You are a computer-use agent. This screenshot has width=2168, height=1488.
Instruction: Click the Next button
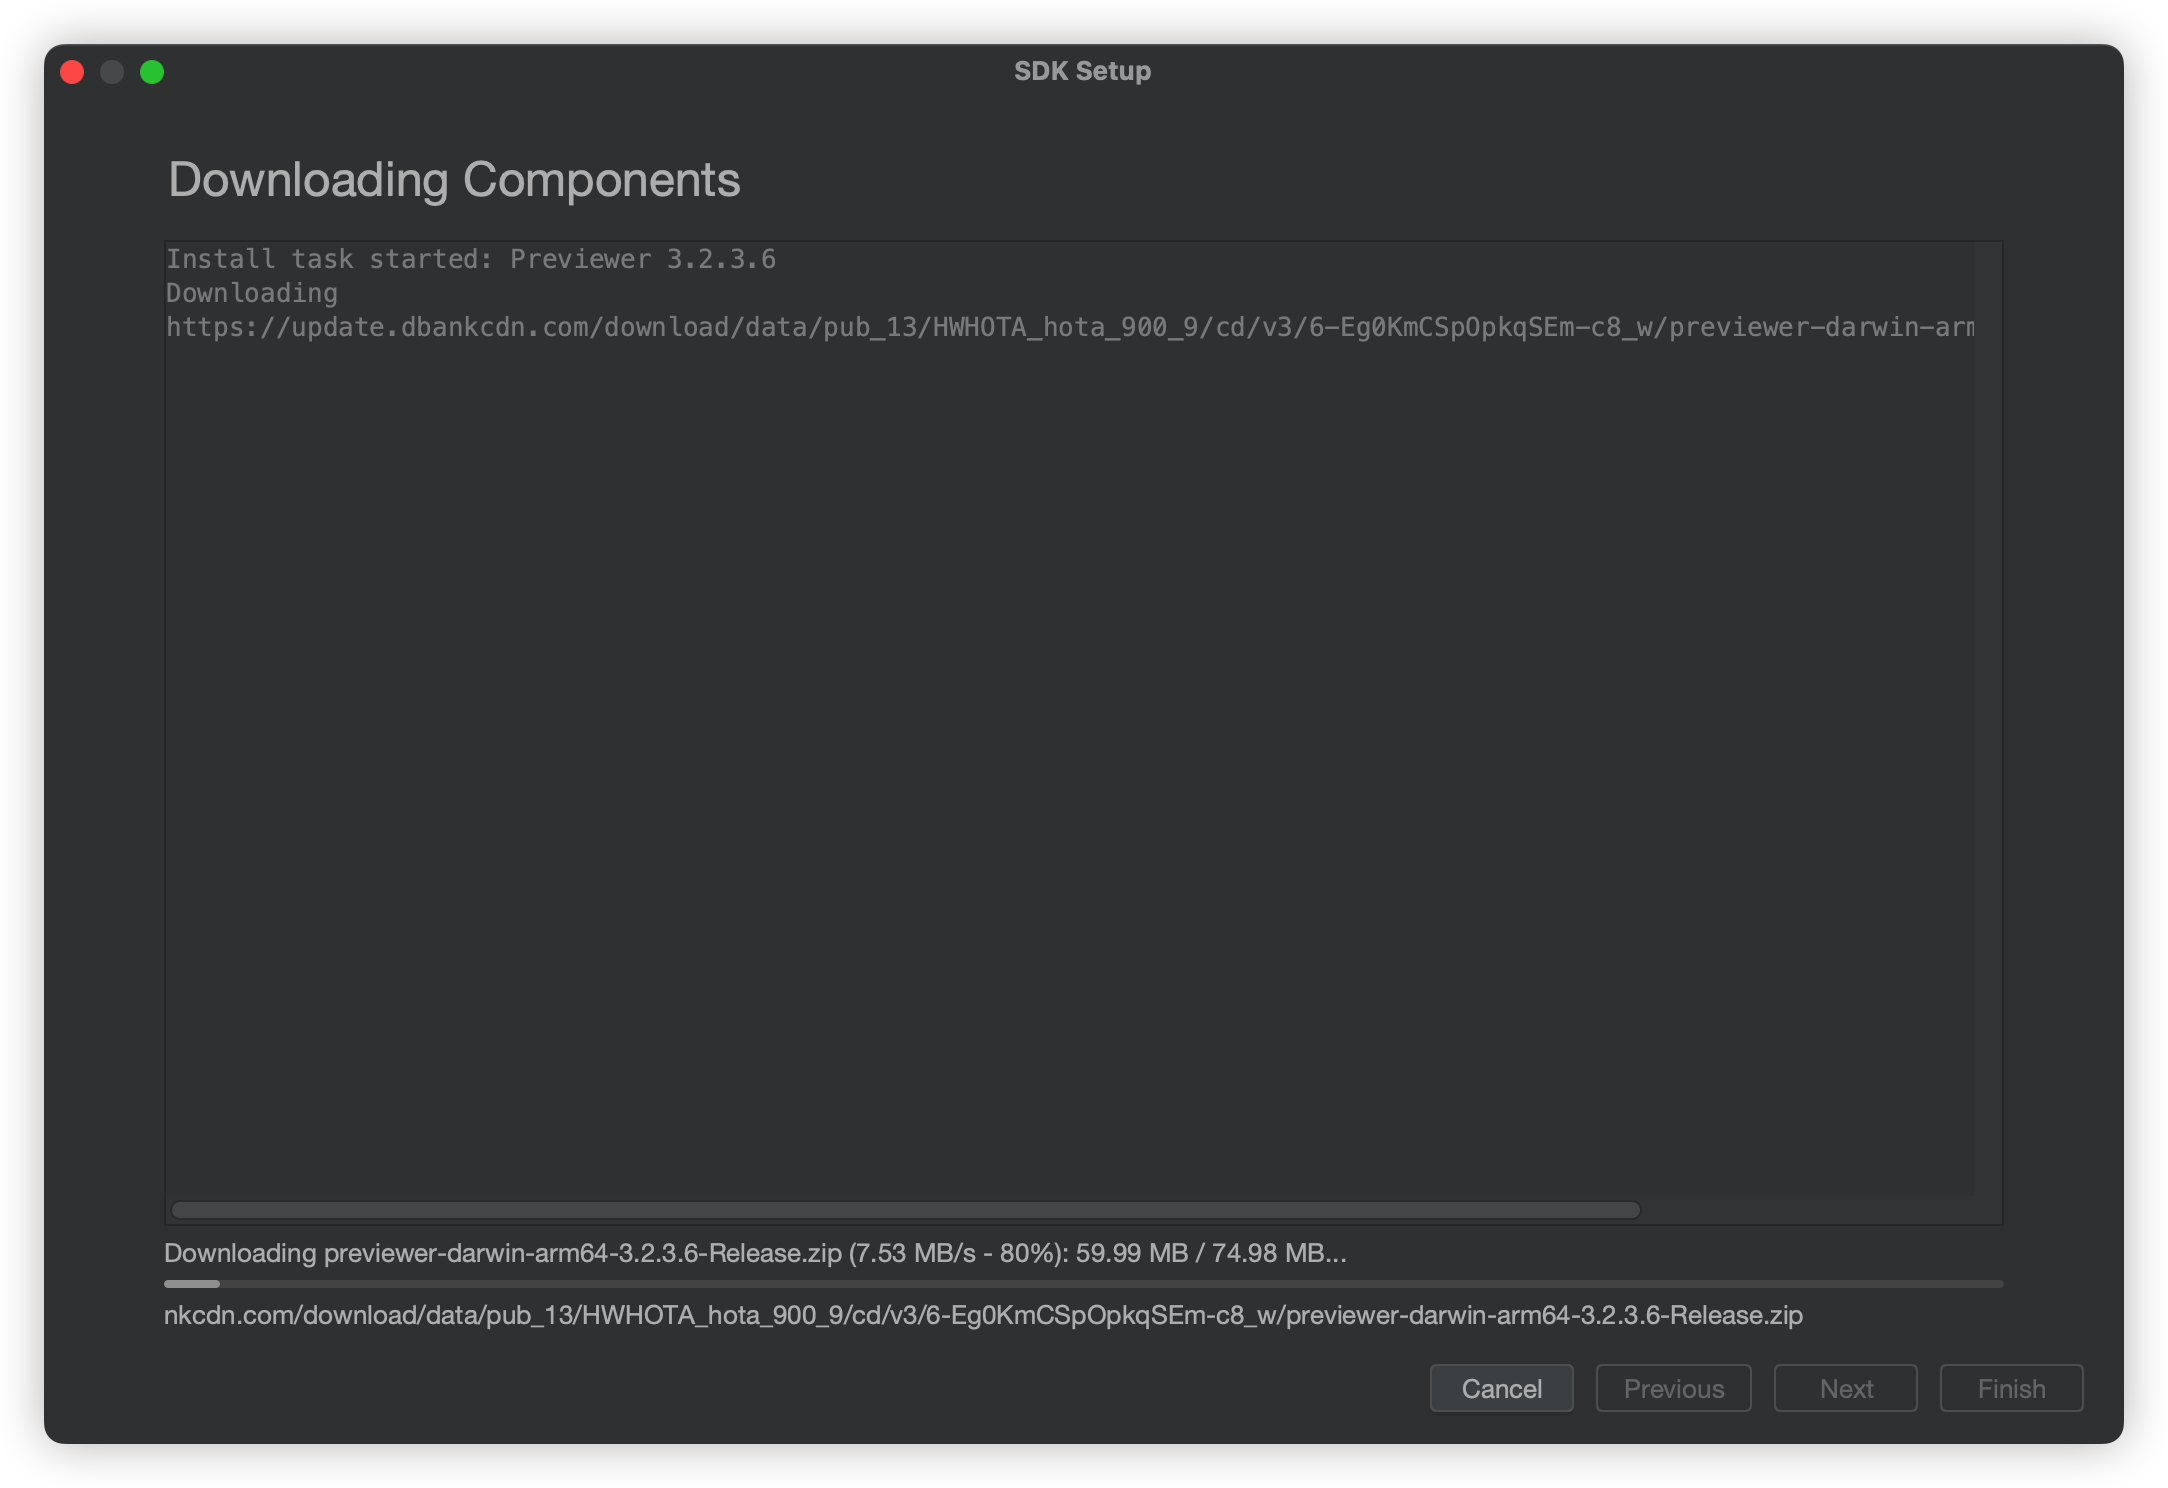pos(1845,1388)
